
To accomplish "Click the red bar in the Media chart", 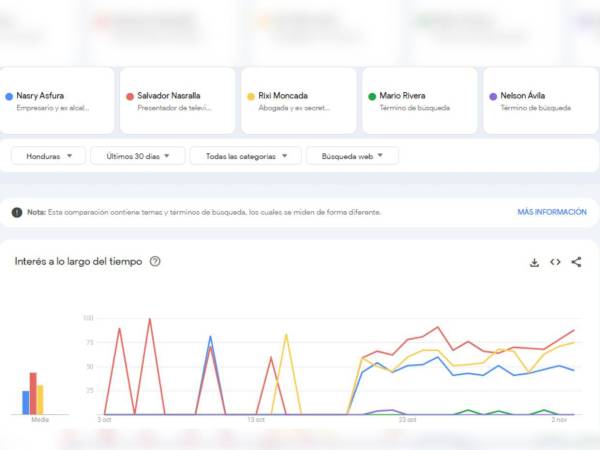I will point(33,394).
